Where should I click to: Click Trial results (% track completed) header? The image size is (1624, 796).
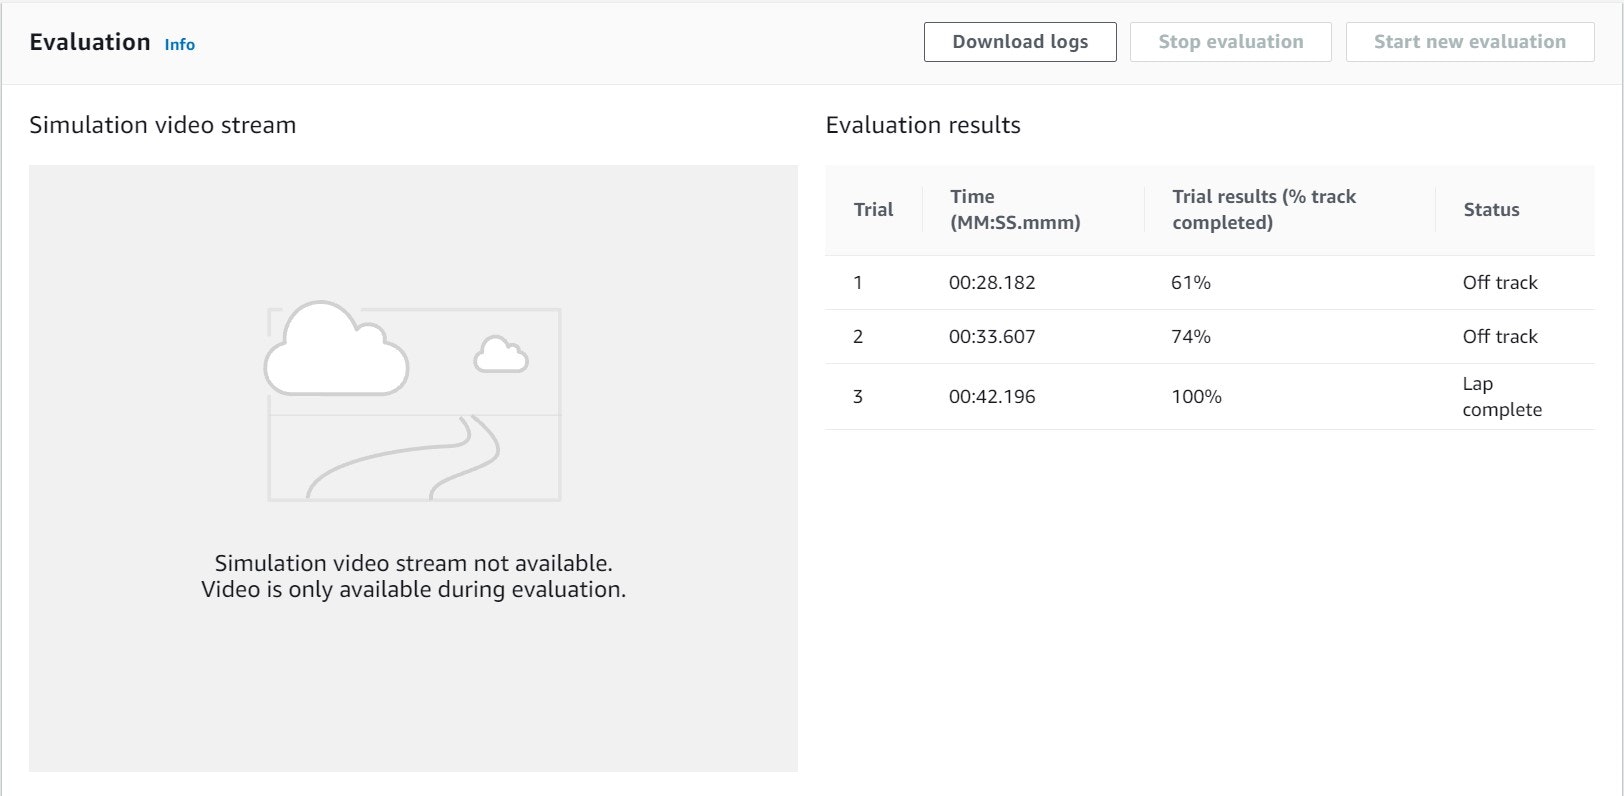1264,210
